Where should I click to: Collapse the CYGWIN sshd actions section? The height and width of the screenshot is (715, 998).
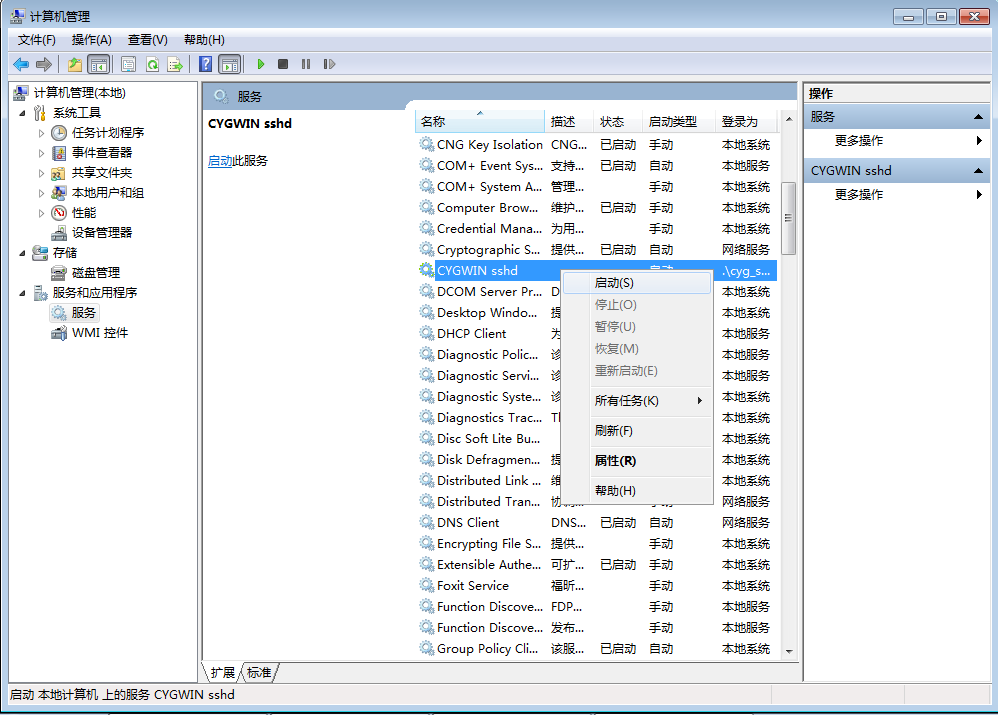(978, 171)
